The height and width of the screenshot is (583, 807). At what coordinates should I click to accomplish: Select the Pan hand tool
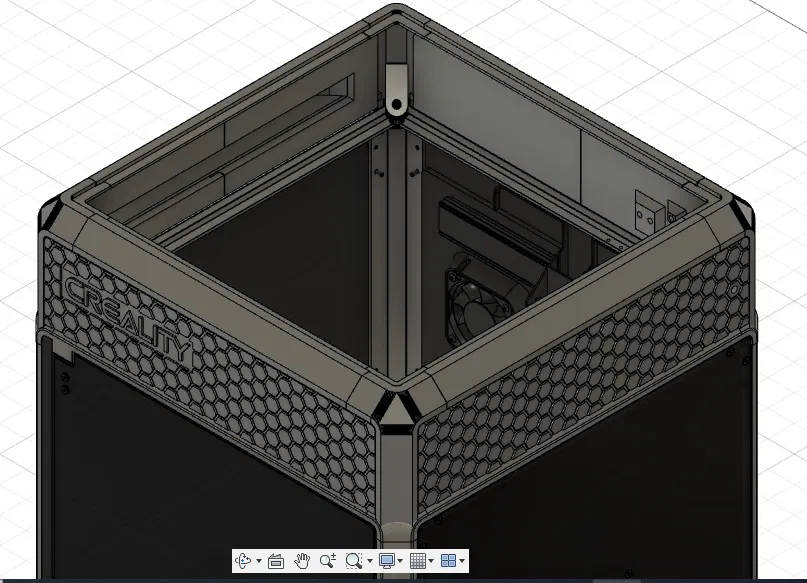point(302,560)
